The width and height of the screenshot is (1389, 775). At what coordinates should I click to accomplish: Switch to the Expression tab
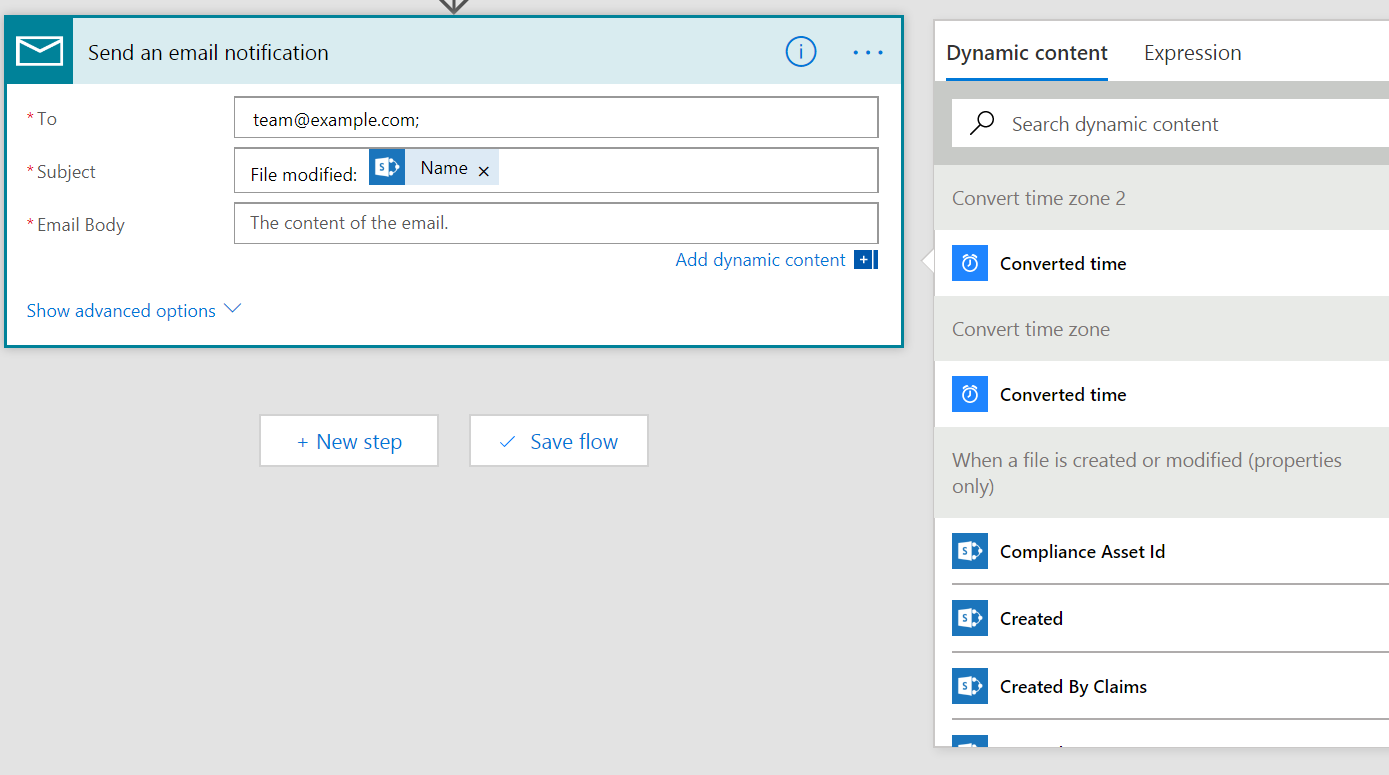point(1192,53)
